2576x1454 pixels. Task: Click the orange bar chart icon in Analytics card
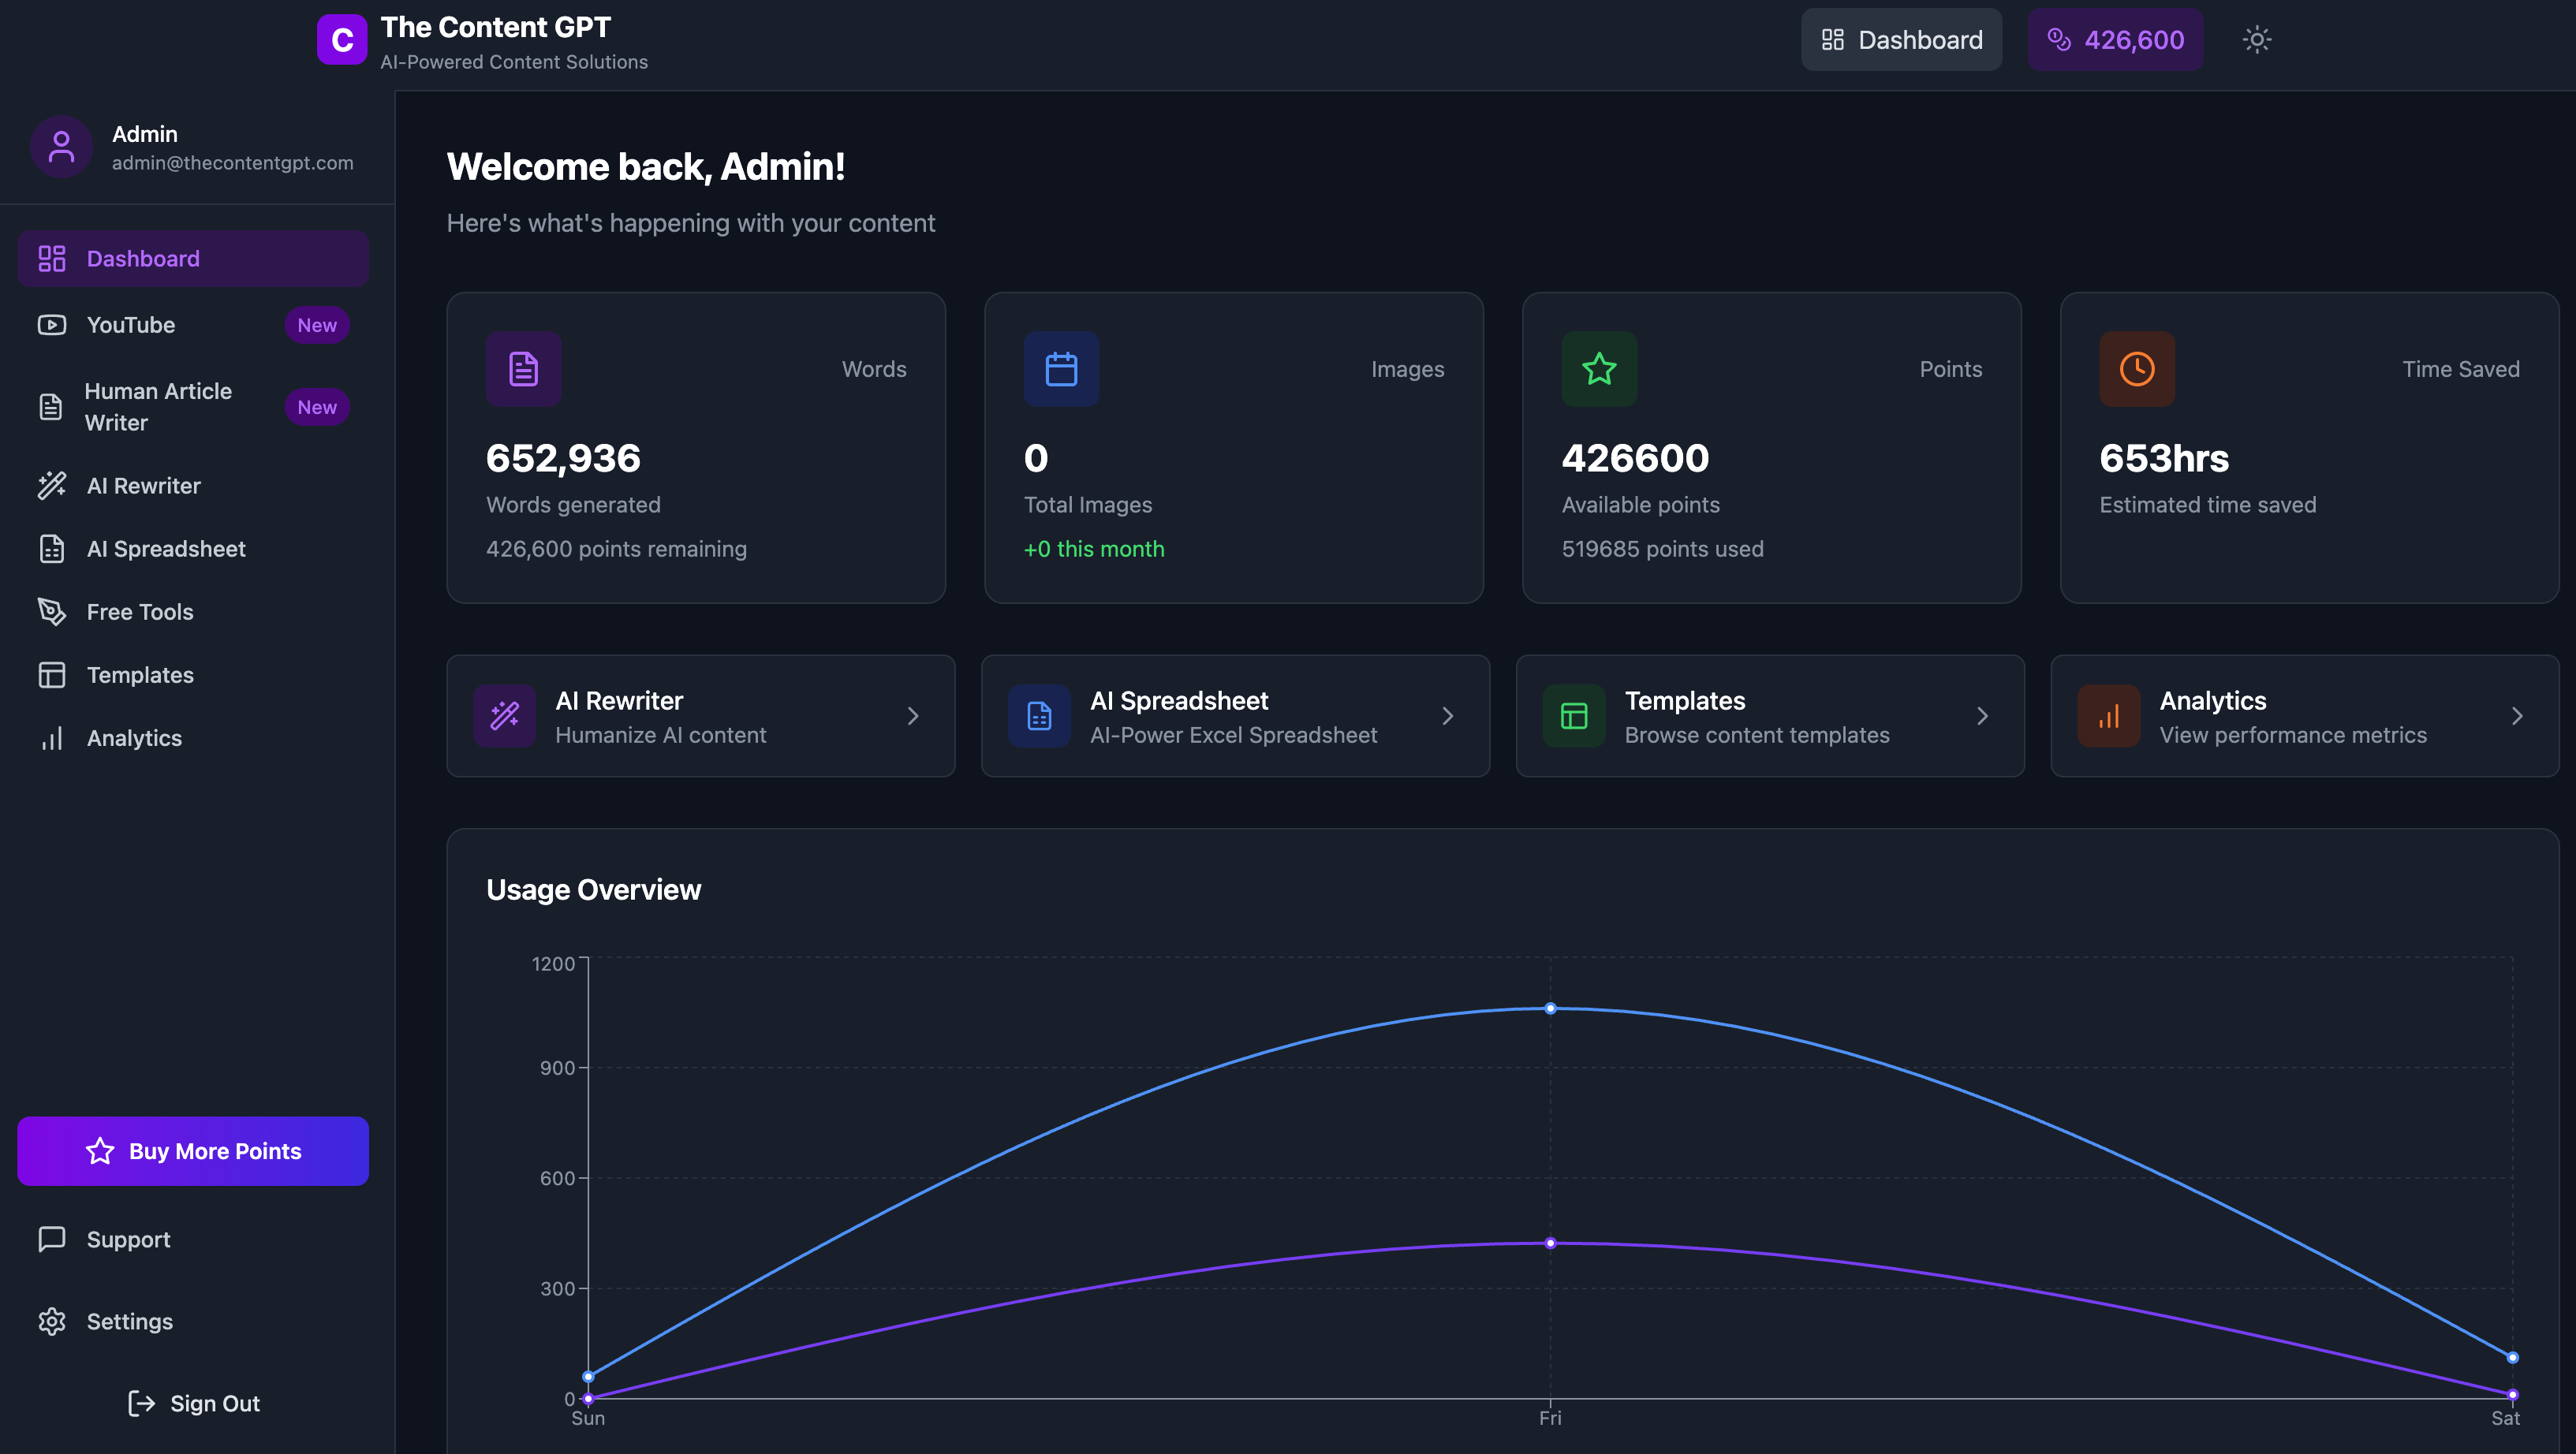[2109, 716]
